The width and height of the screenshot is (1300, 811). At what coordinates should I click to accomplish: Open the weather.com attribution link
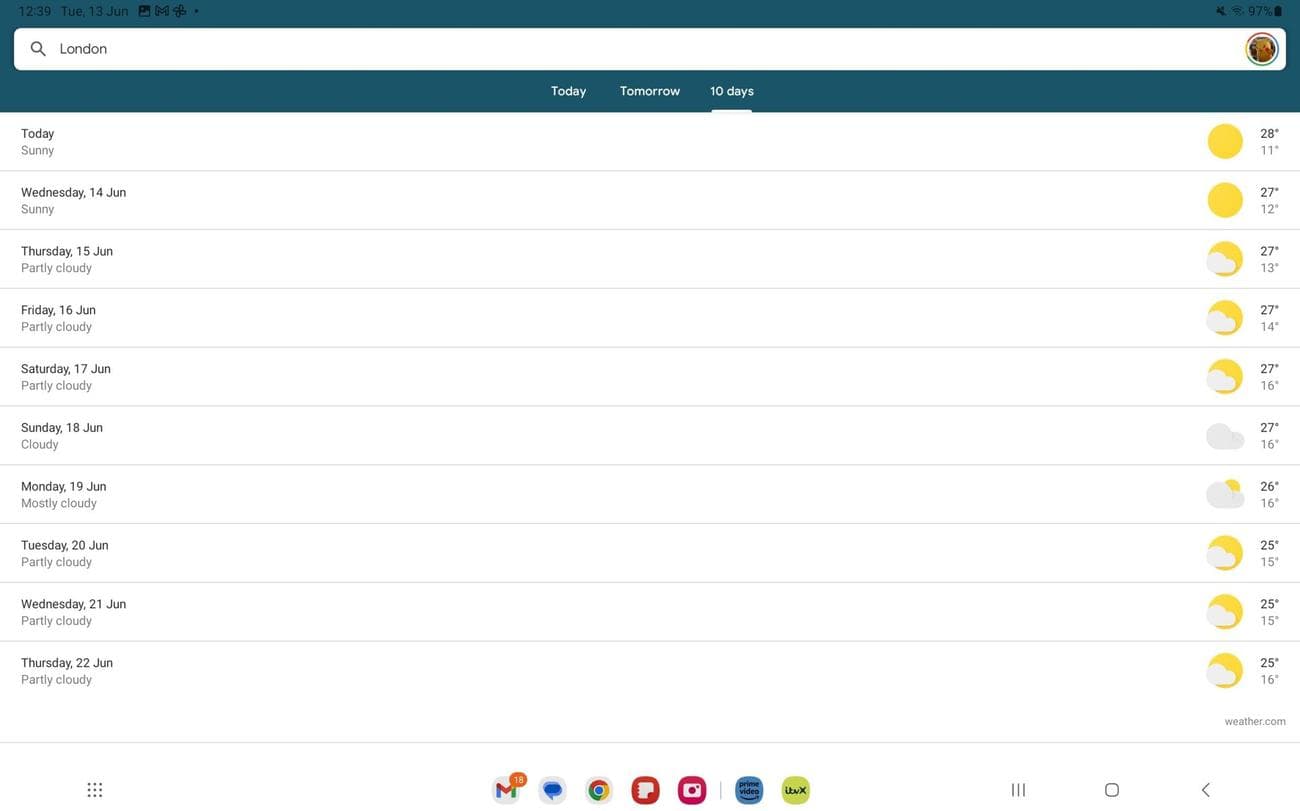tap(1255, 719)
